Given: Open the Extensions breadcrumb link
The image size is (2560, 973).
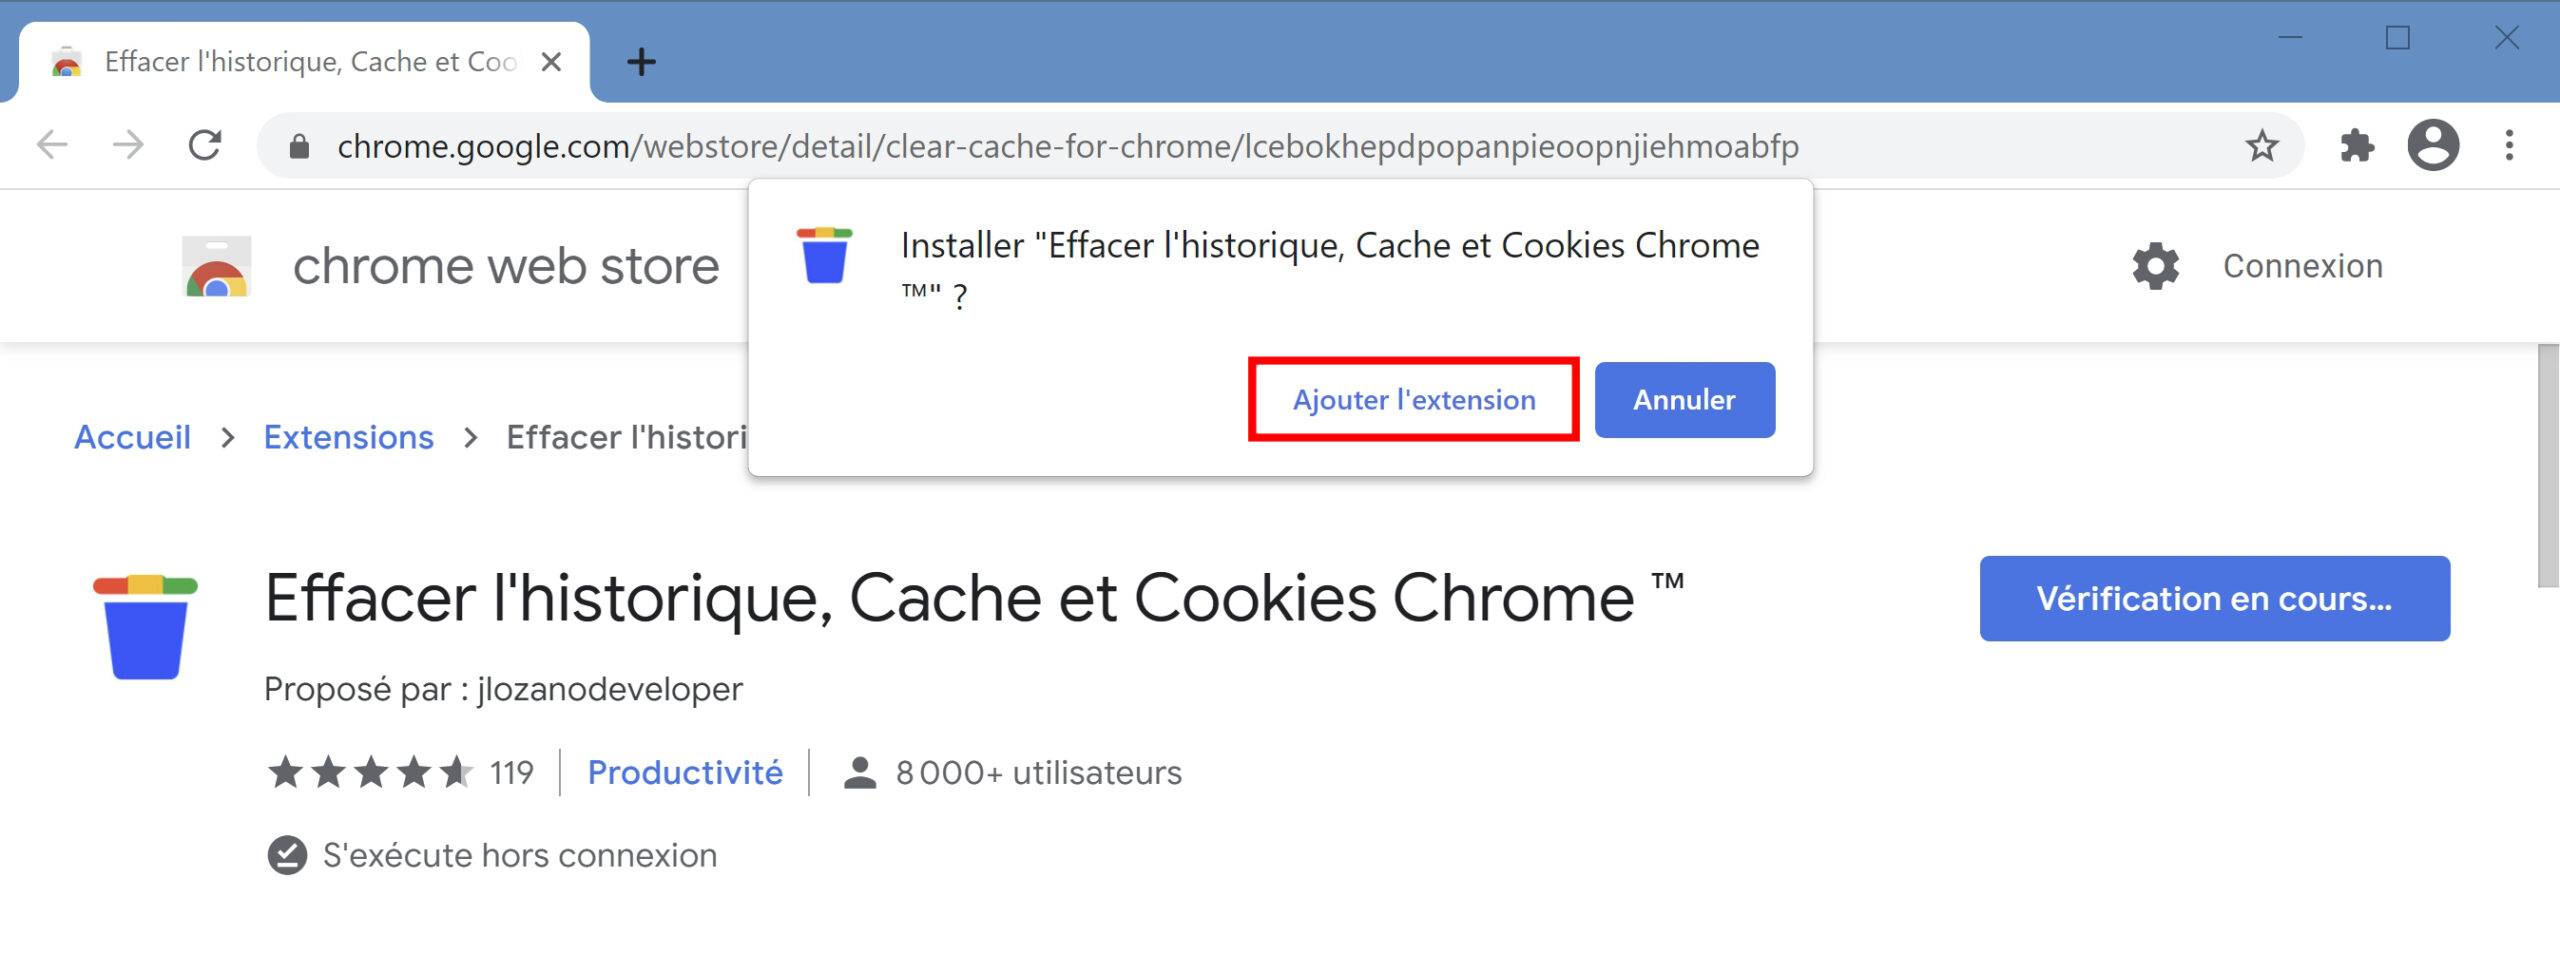Looking at the screenshot, I should [x=348, y=437].
